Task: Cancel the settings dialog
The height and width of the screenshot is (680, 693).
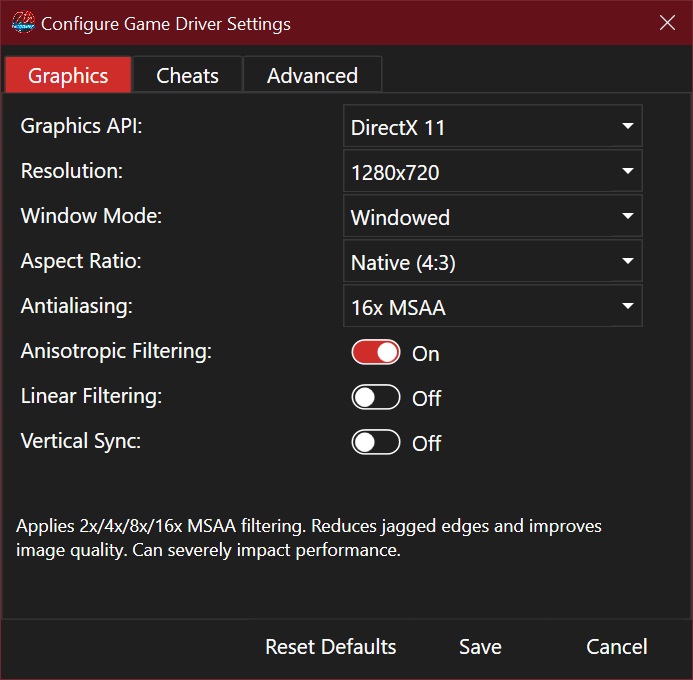Action: 617,646
